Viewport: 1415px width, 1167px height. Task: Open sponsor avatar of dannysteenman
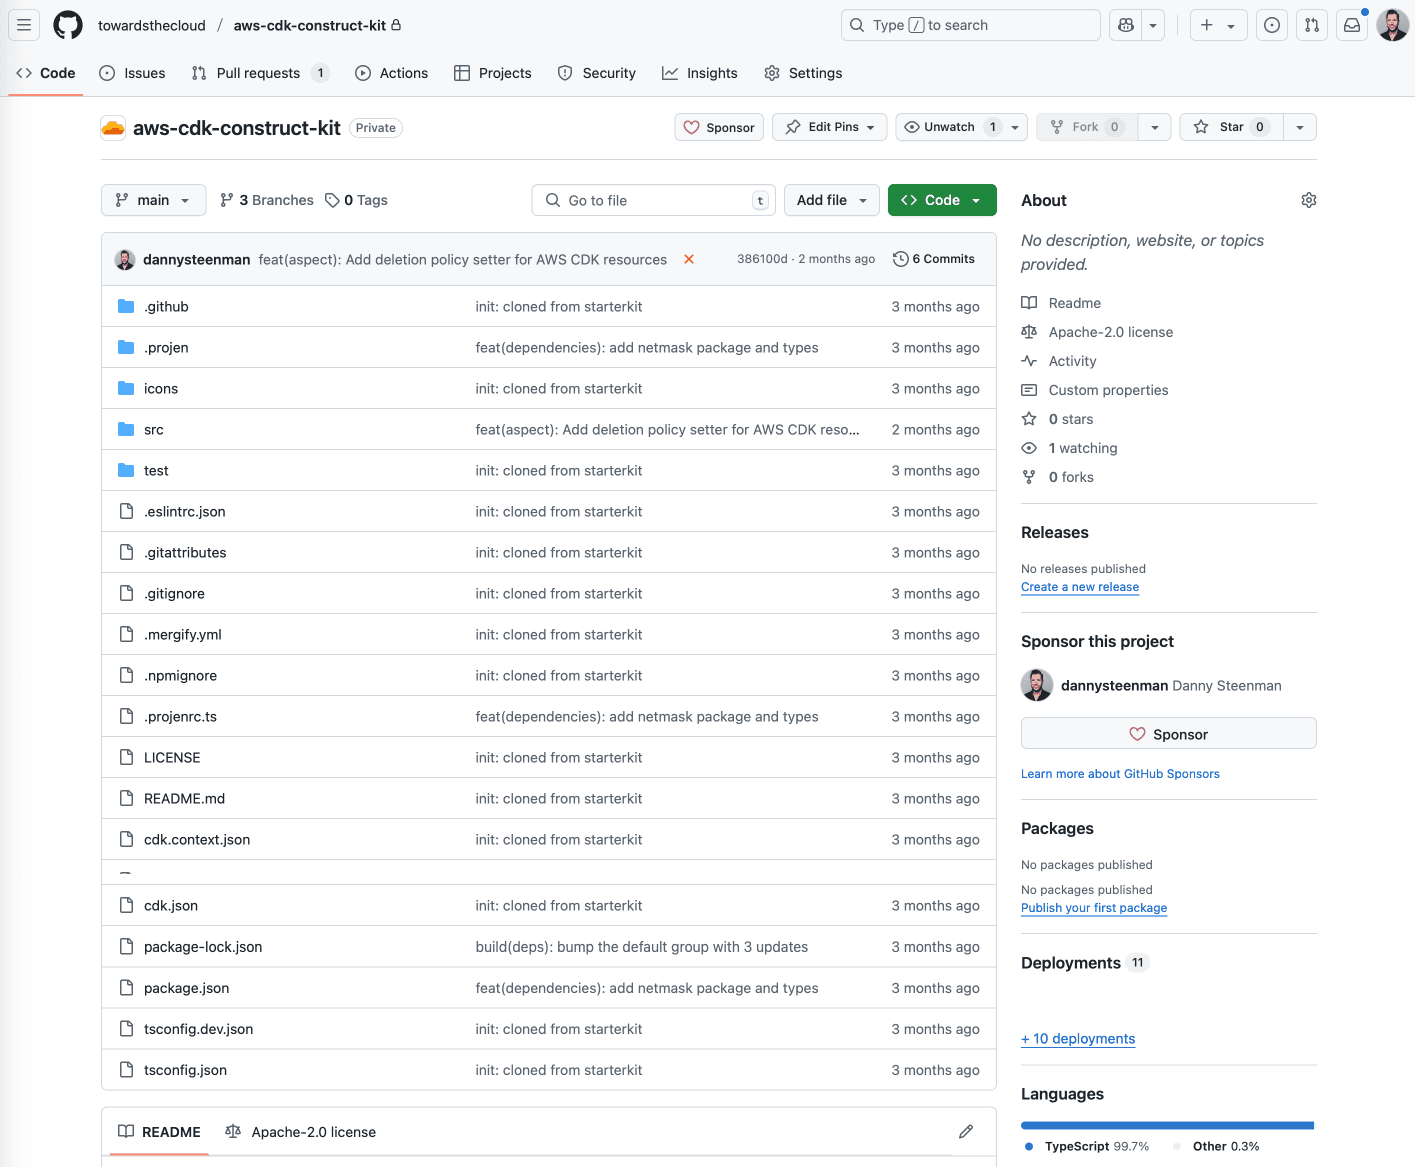(x=1037, y=685)
